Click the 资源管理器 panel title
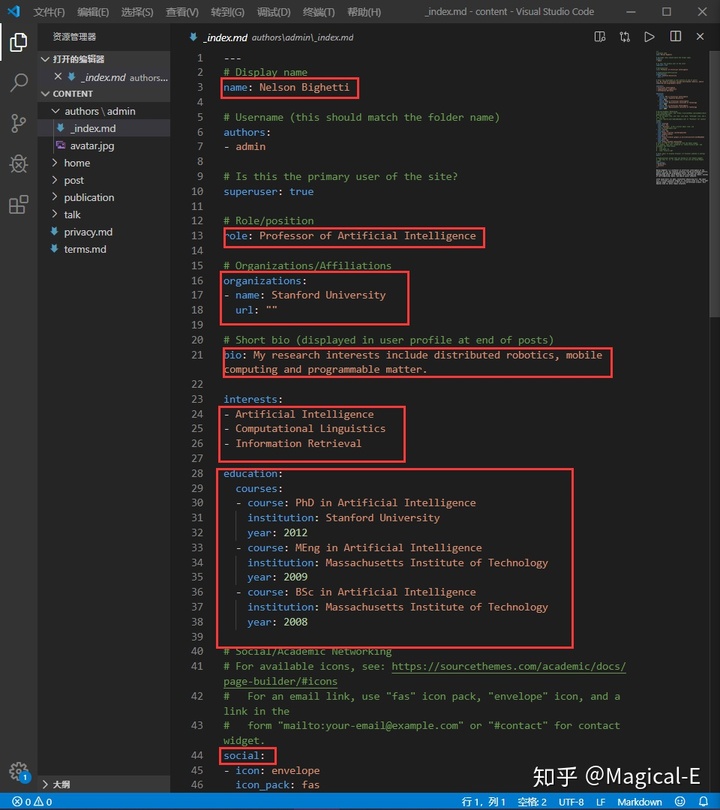Viewport: 720px width, 810px height. click(x=74, y=37)
